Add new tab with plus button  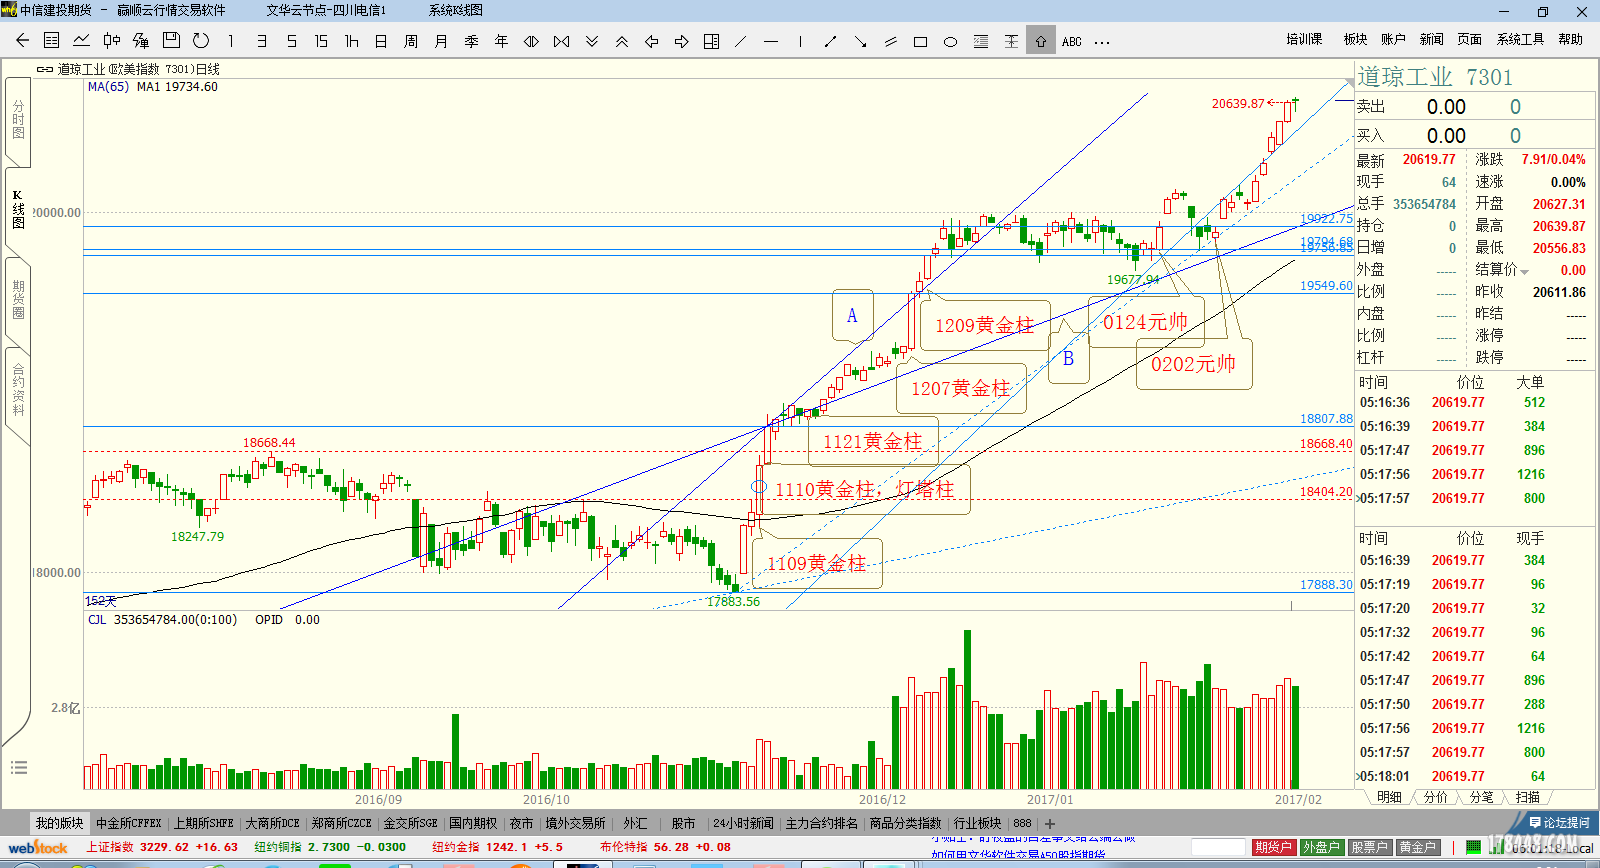click(1050, 824)
